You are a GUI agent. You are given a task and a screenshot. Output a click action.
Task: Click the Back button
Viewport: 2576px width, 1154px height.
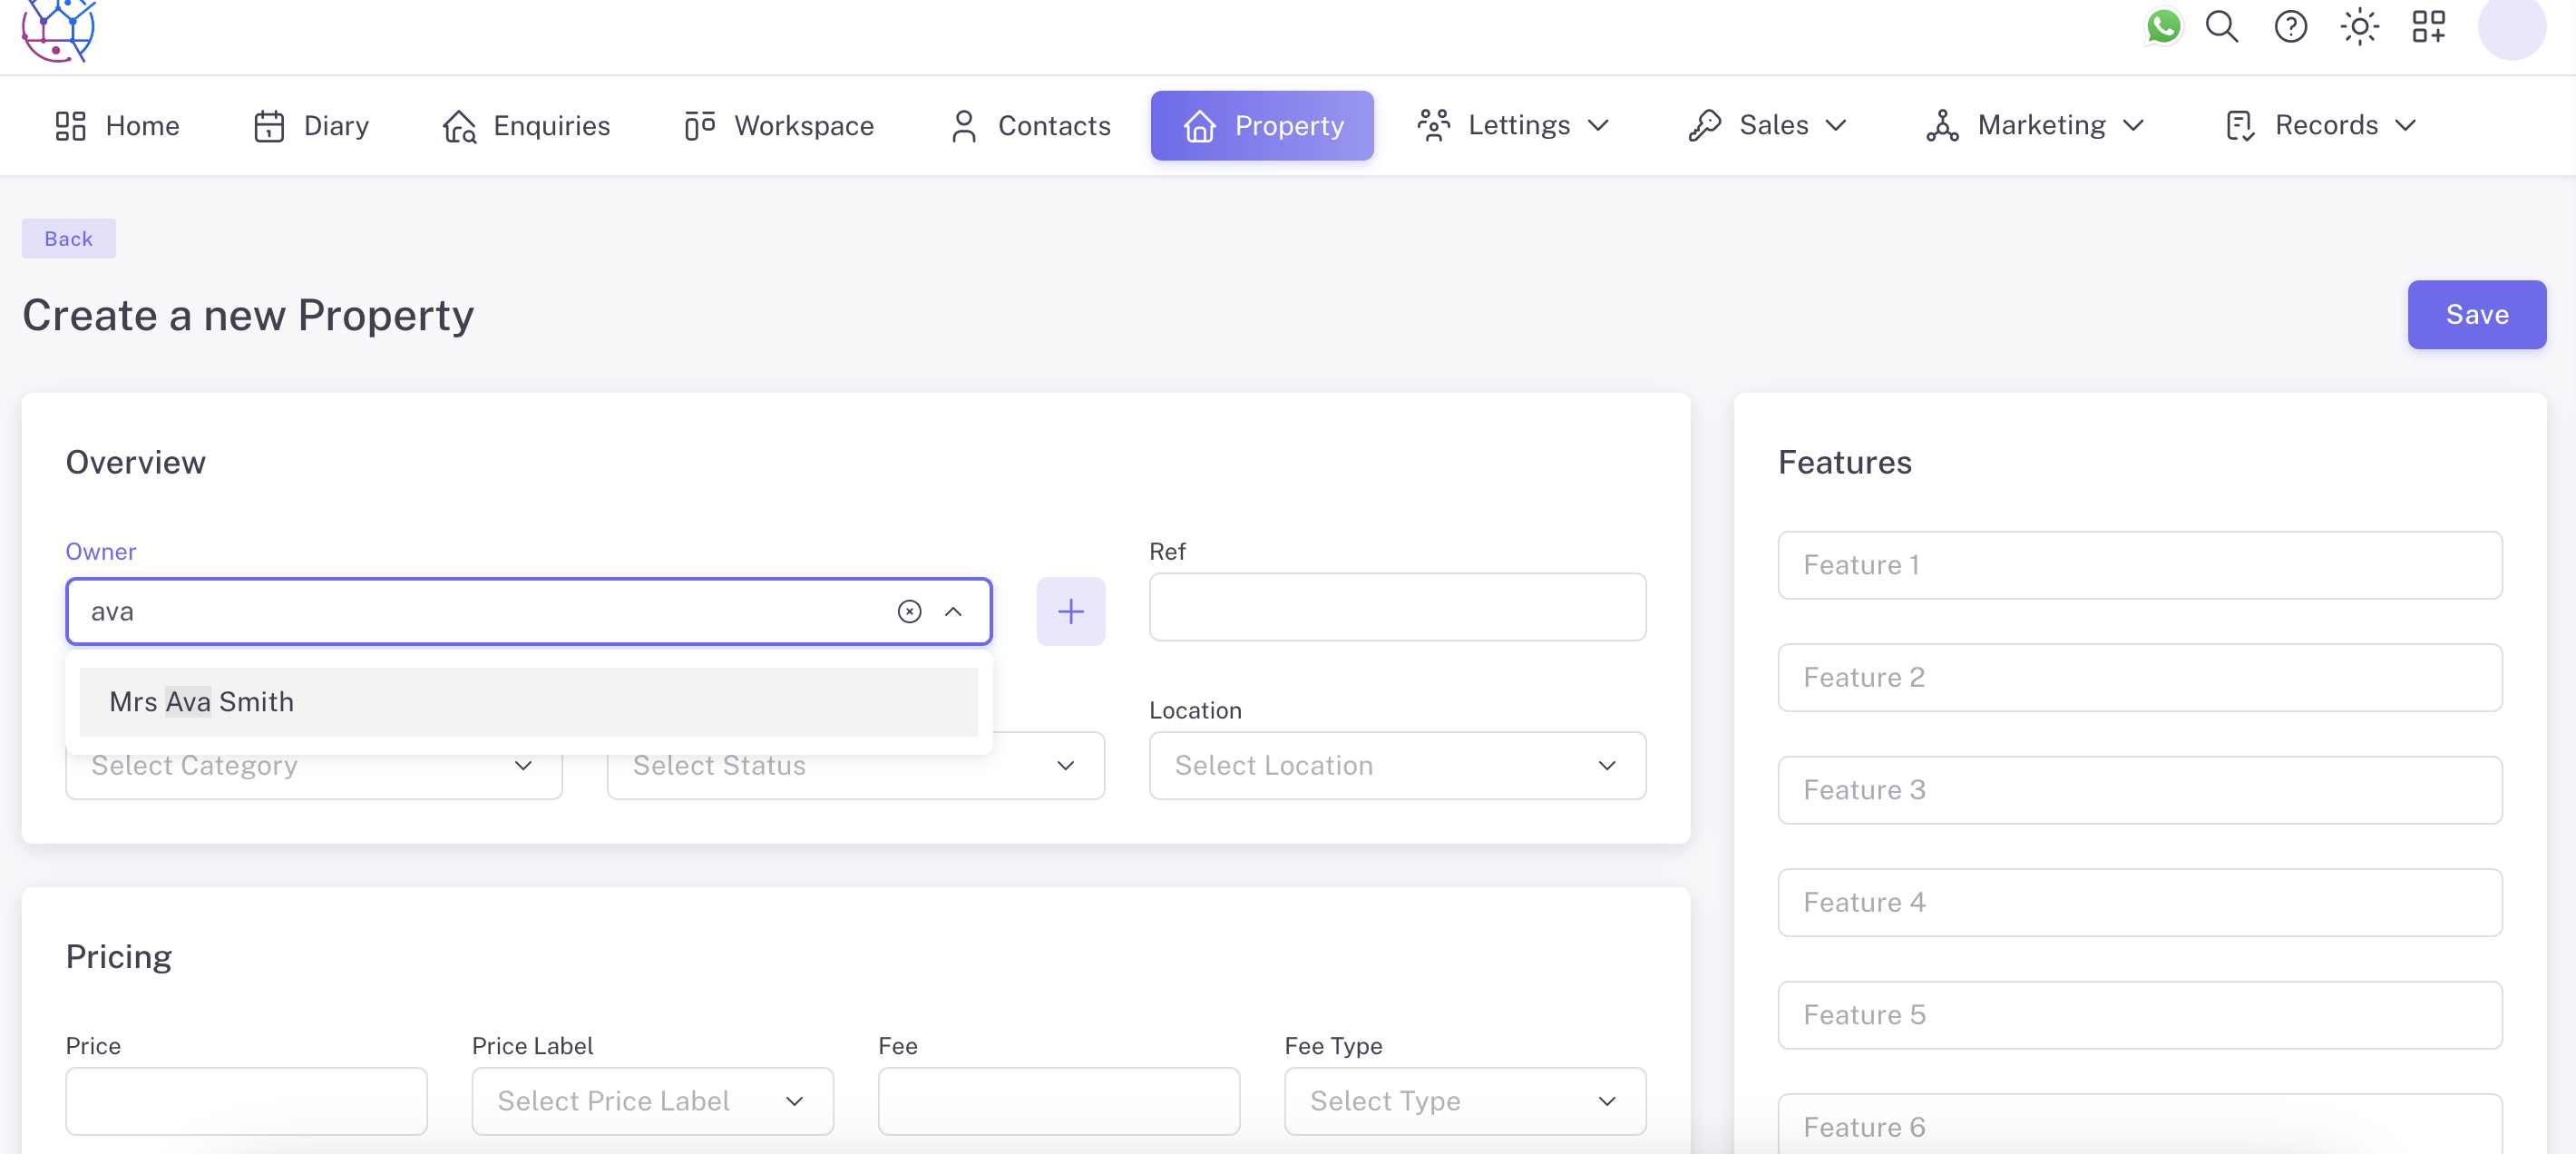click(x=68, y=238)
